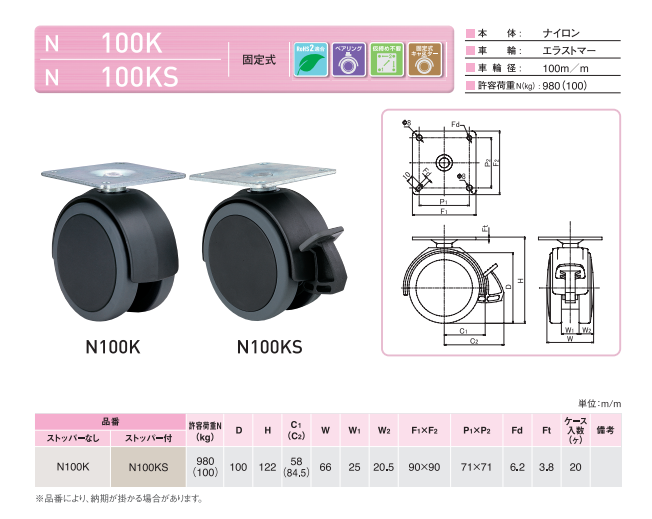Click the pink bullet beside 本体
652x519 pixels.
pos(471,34)
